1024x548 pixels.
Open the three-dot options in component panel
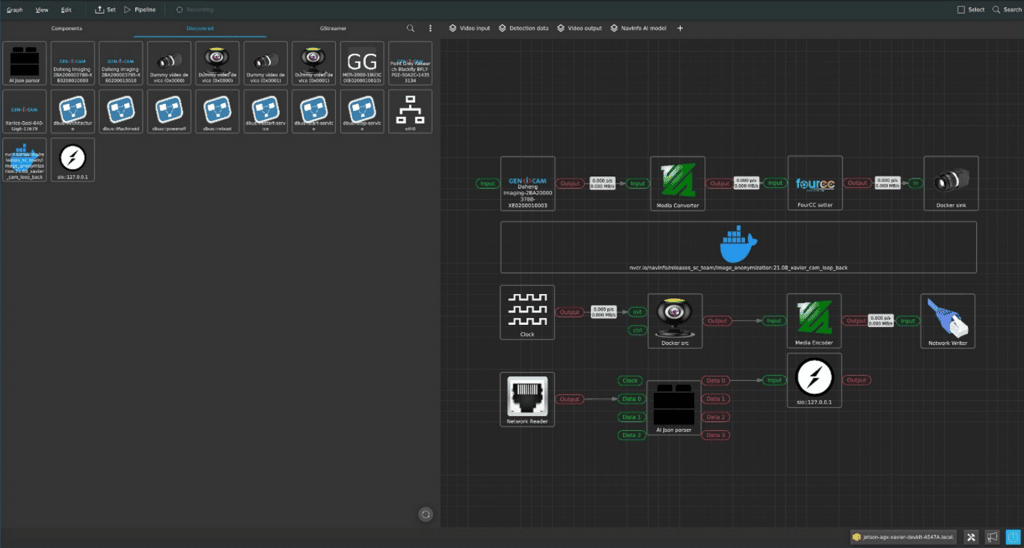pyautogui.click(x=431, y=29)
